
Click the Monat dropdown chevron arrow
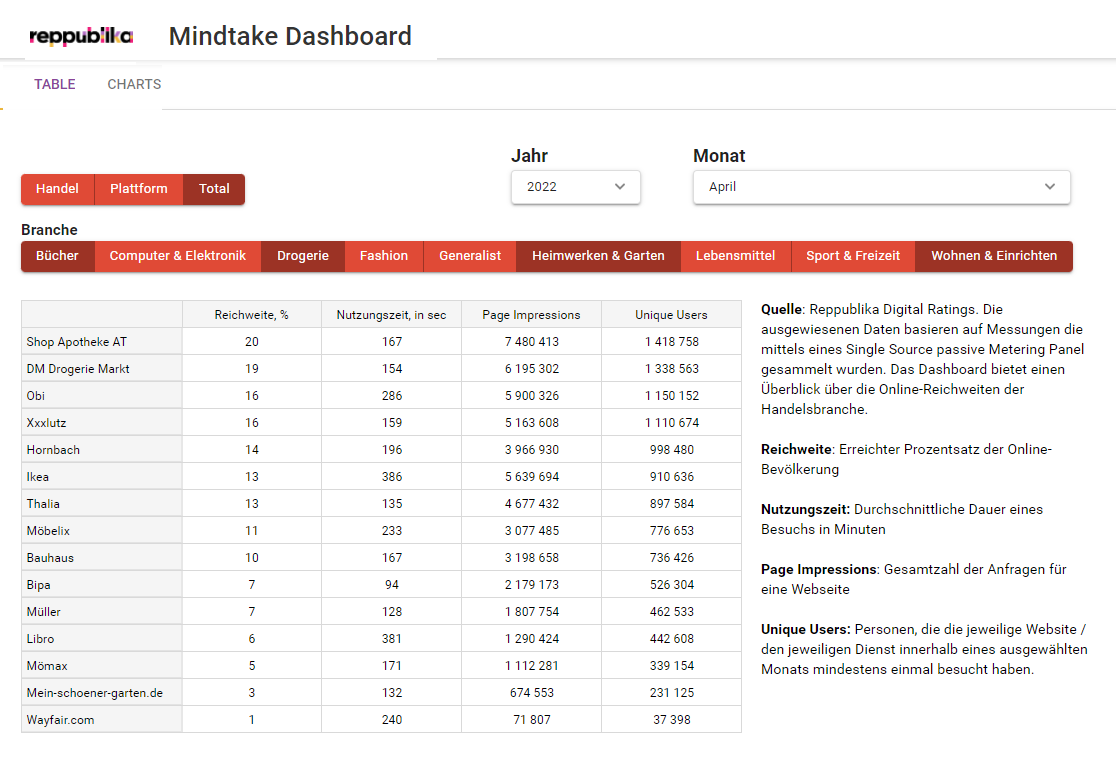click(x=1050, y=187)
